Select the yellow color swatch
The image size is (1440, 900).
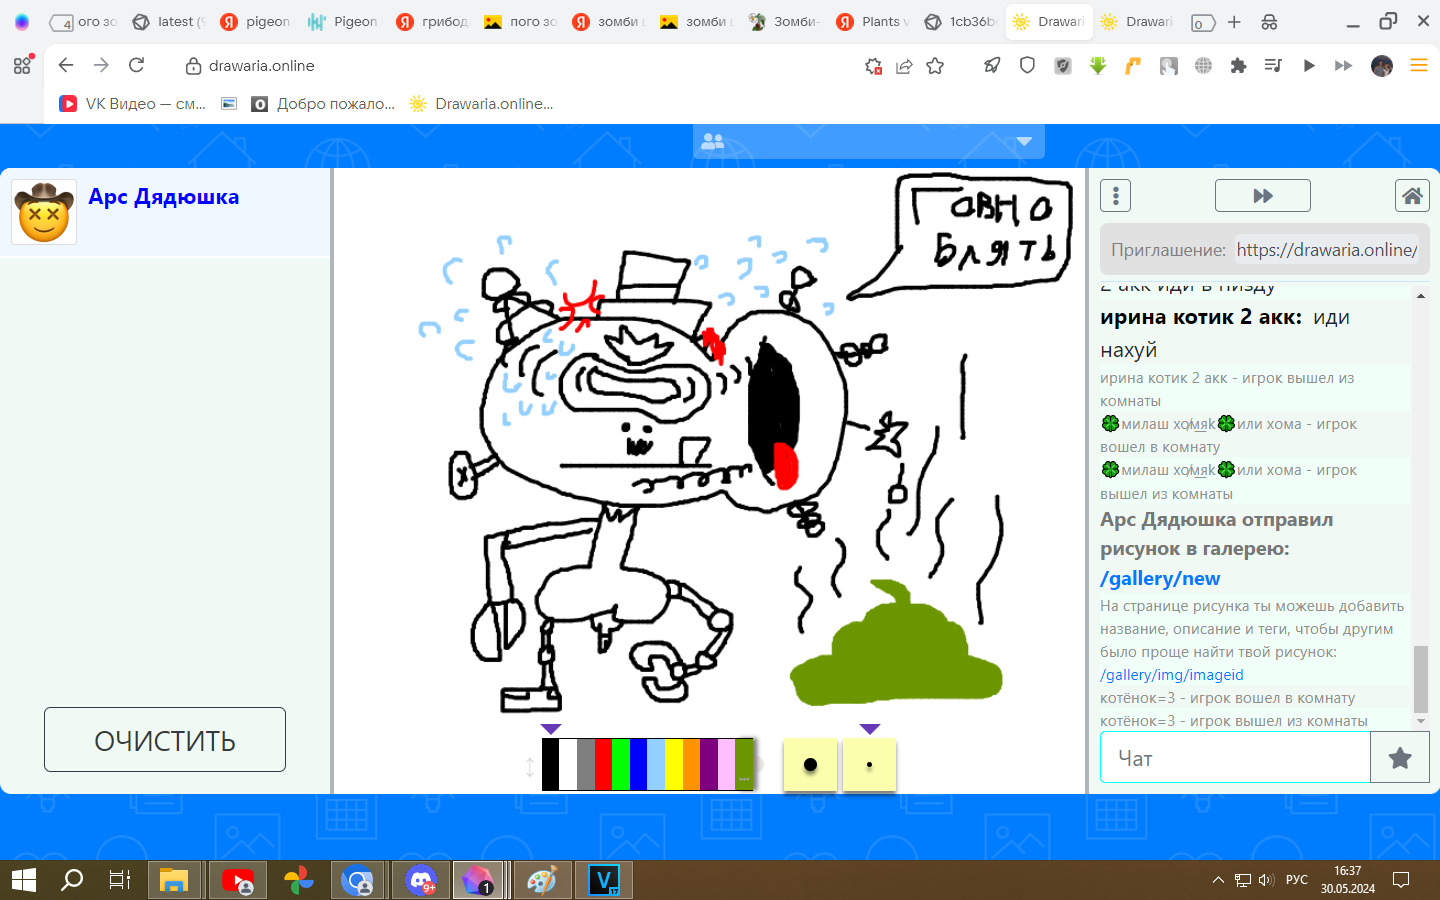[x=674, y=765]
